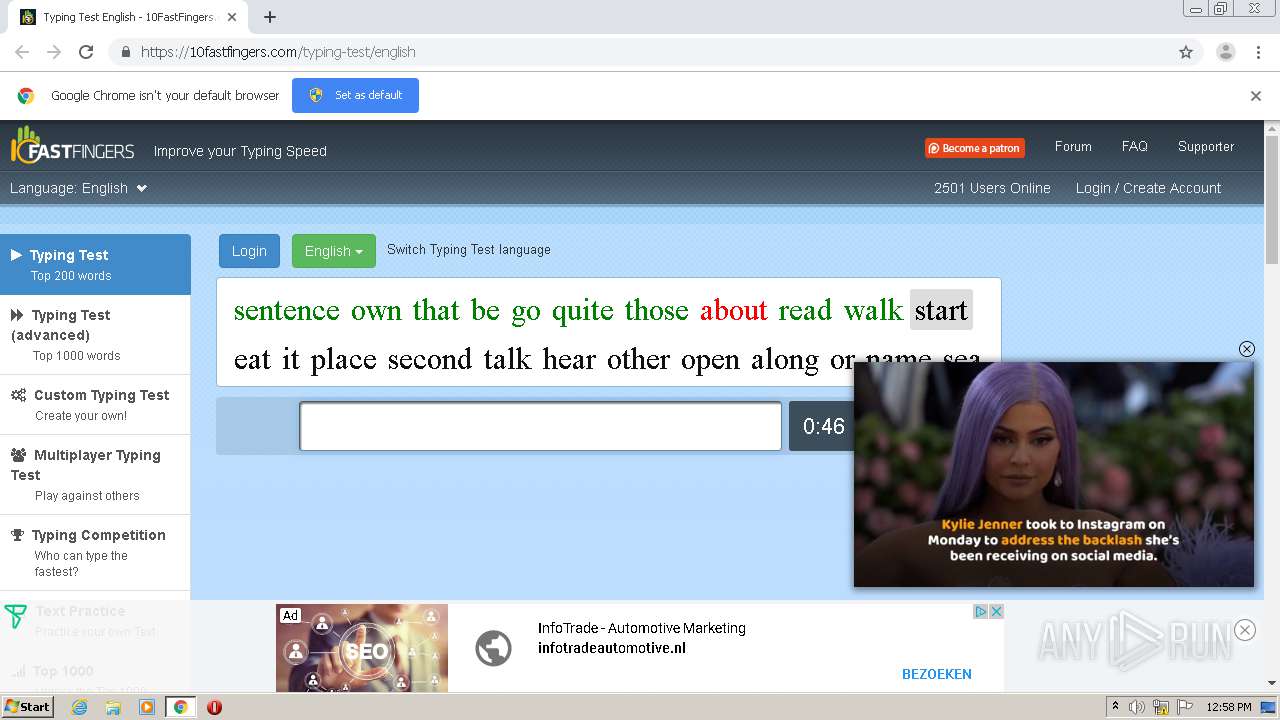Bookmark this page with the star icon
Image resolution: width=1280 pixels, height=720 pixels.
(x=1186, y=52)
